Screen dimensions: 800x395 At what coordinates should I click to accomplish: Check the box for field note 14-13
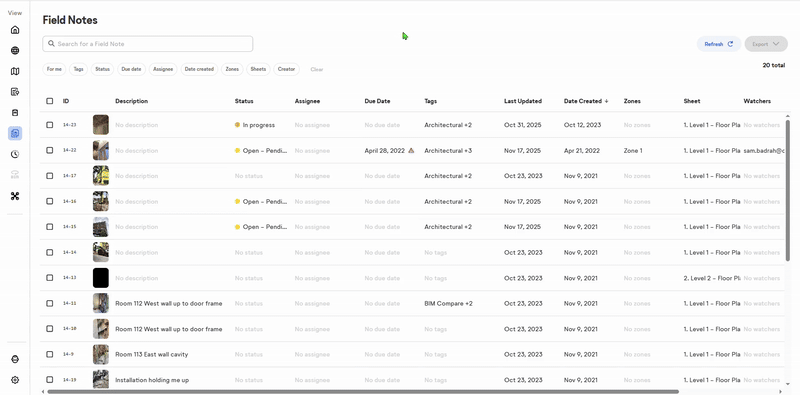49,278
